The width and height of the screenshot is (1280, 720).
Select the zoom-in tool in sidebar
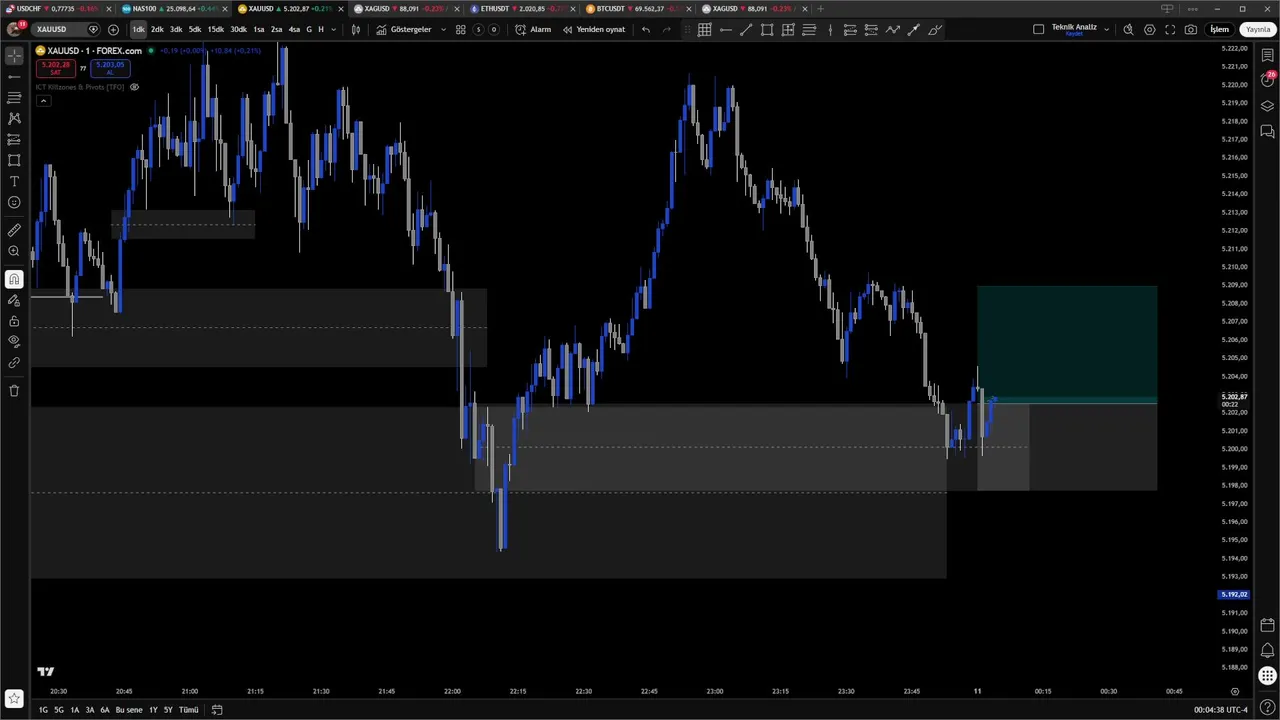14,251
